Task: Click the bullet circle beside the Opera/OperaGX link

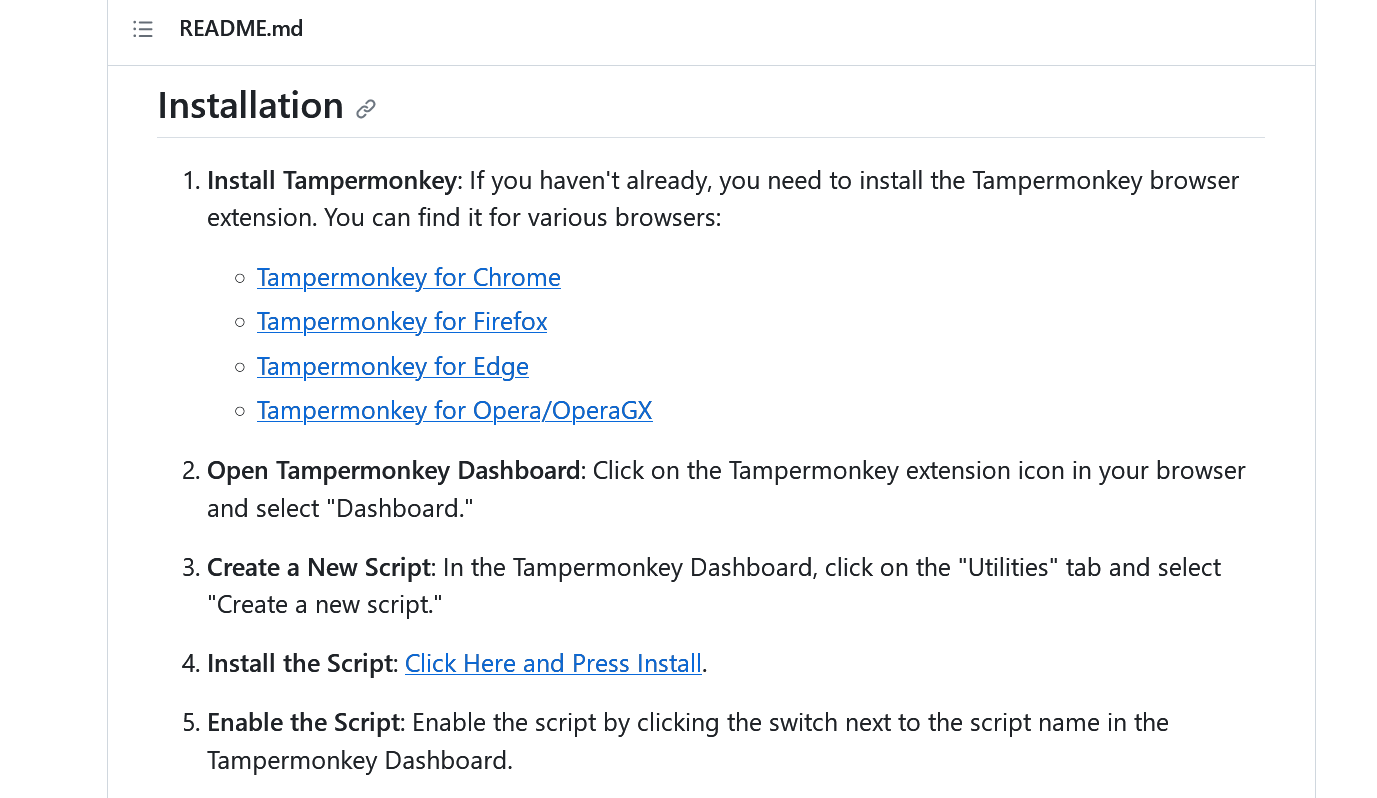Action: pos(240,411)
